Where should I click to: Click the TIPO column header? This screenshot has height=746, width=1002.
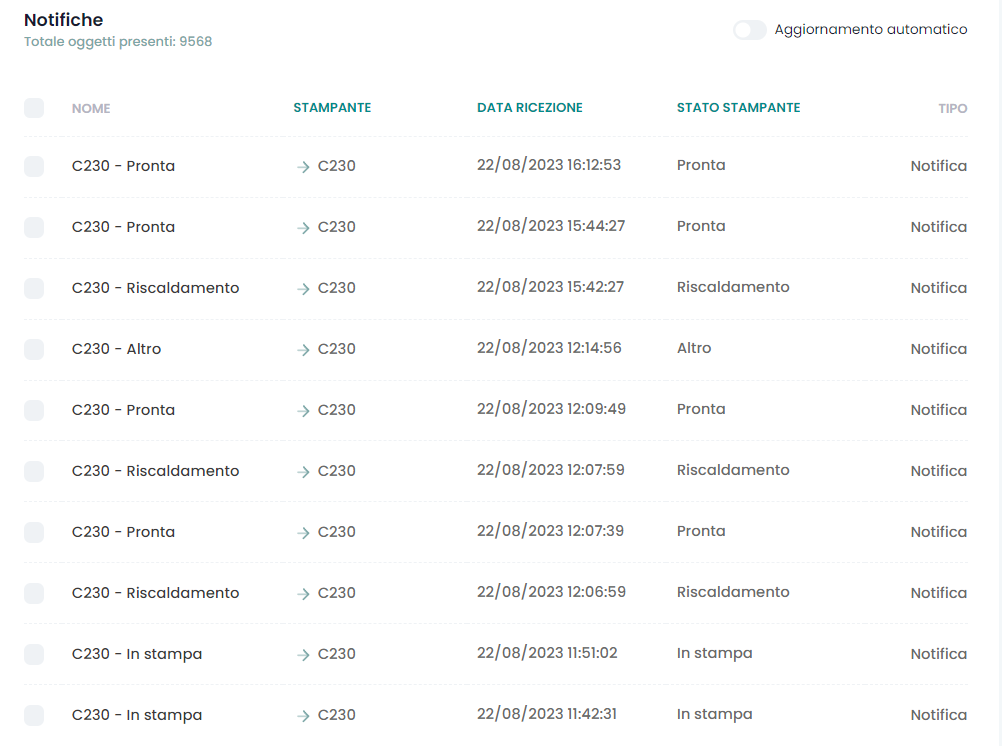point(952,108)
